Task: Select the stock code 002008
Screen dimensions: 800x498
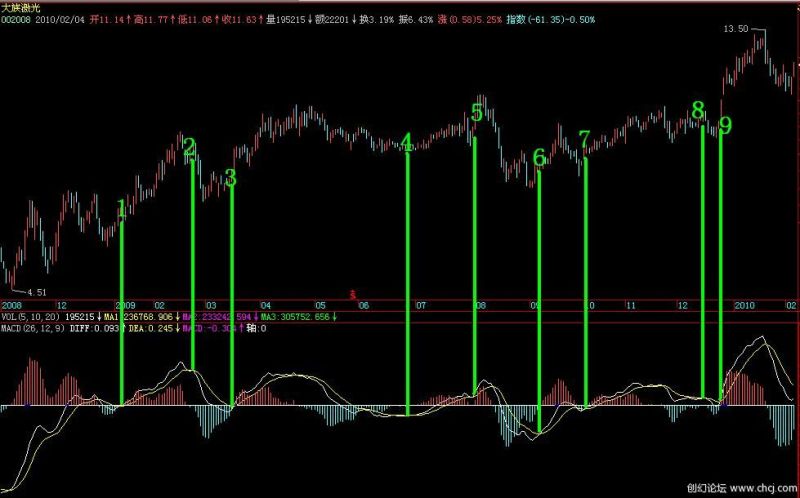Action: (x=15, y=19)
